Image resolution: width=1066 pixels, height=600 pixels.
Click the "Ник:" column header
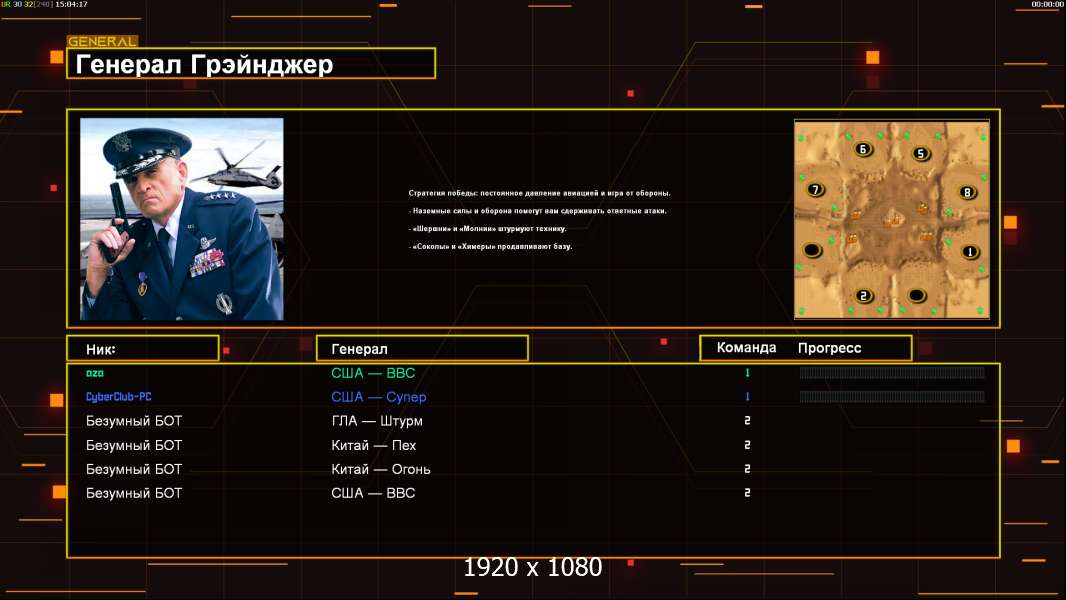[143, 349]
